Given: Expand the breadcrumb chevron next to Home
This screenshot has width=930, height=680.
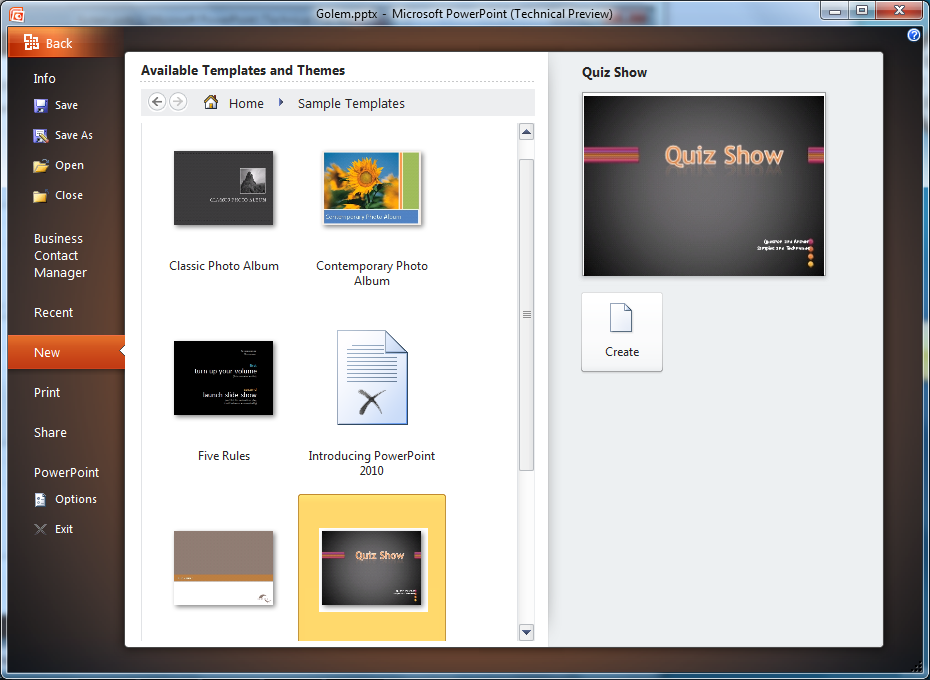Looking at the screenshot, I should 283,102.
